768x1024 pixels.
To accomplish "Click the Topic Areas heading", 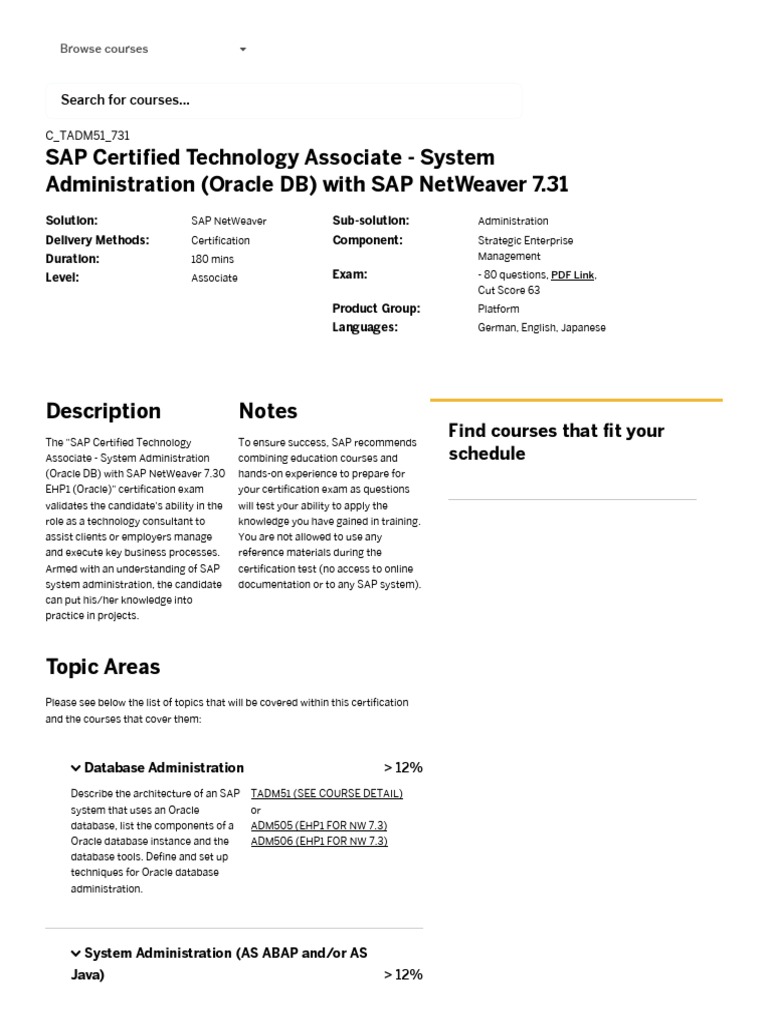I will pos(103,667).
